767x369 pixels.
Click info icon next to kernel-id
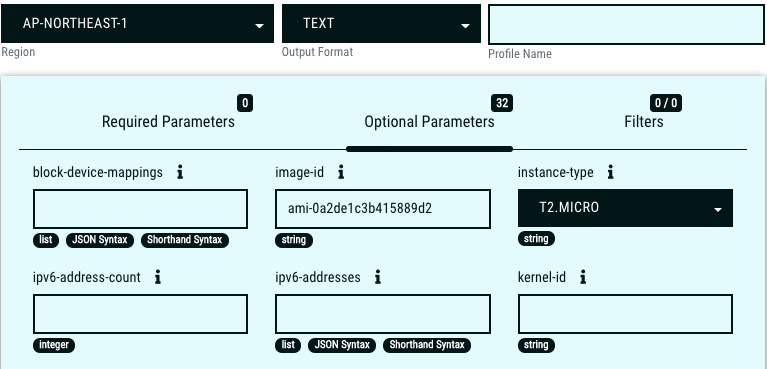click(583, 277)
